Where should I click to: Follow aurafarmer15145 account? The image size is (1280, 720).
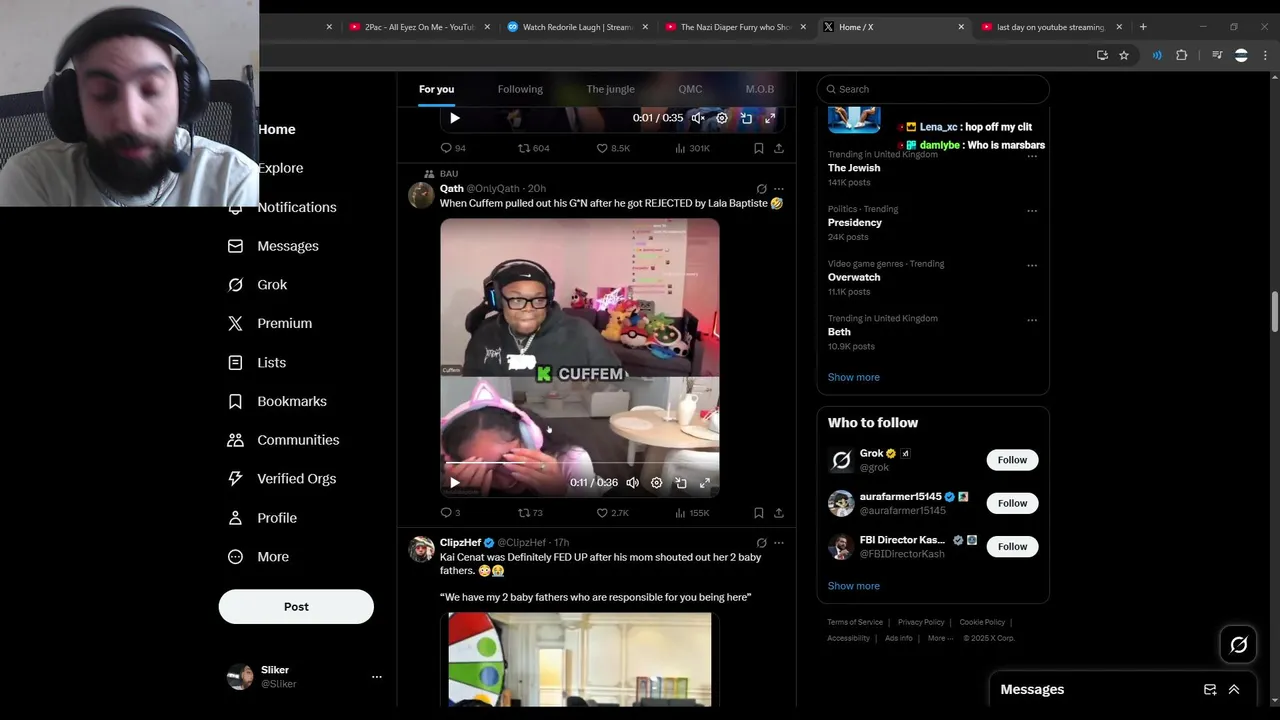[x=1012, y=503]
